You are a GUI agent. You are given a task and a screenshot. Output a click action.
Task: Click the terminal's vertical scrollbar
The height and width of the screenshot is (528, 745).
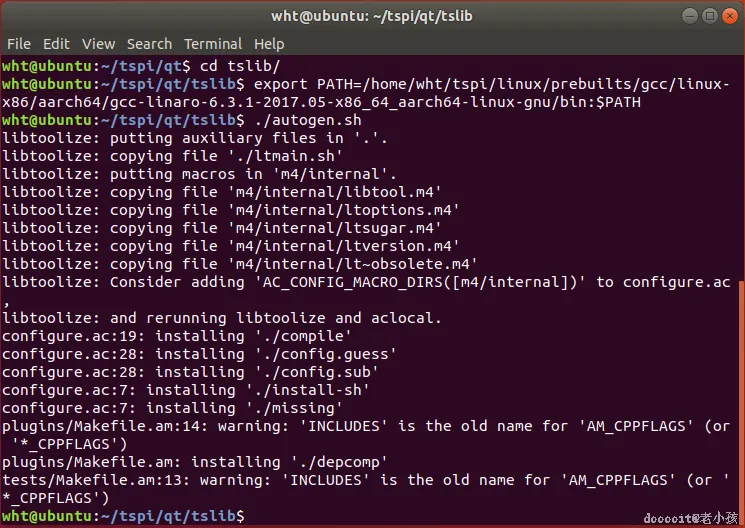pos(741,400)
